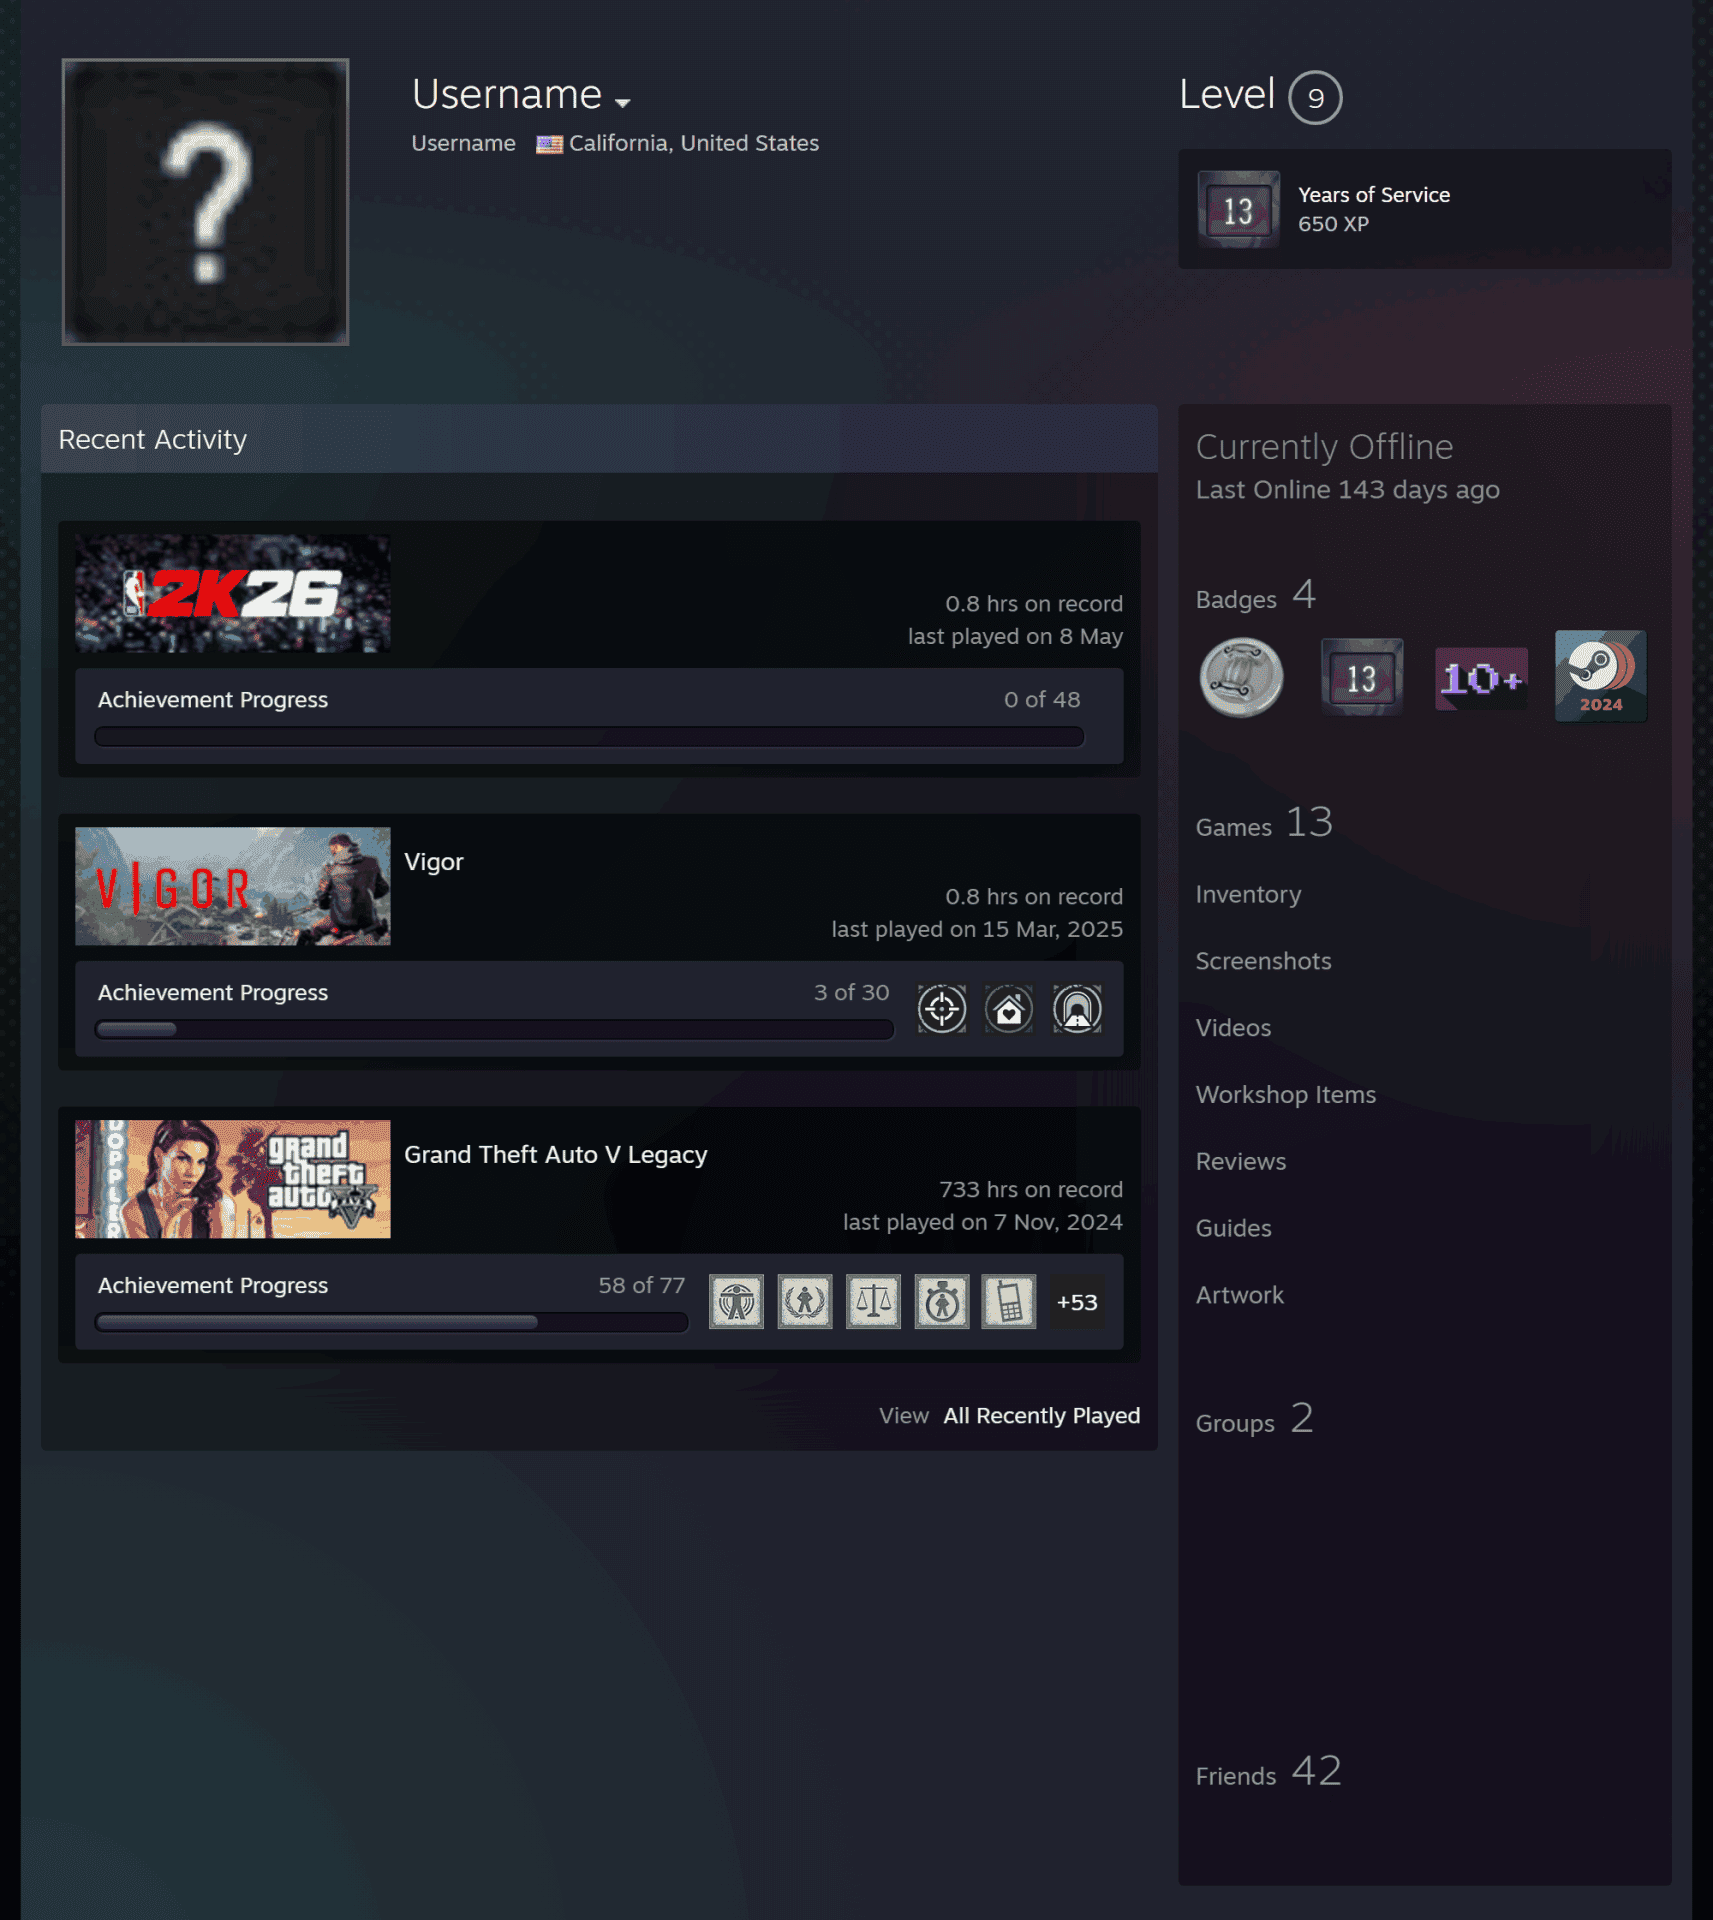This screenshot has width=1713, height=1920.
Task: Open the Reviews section
Action: coord(1240,1162)
